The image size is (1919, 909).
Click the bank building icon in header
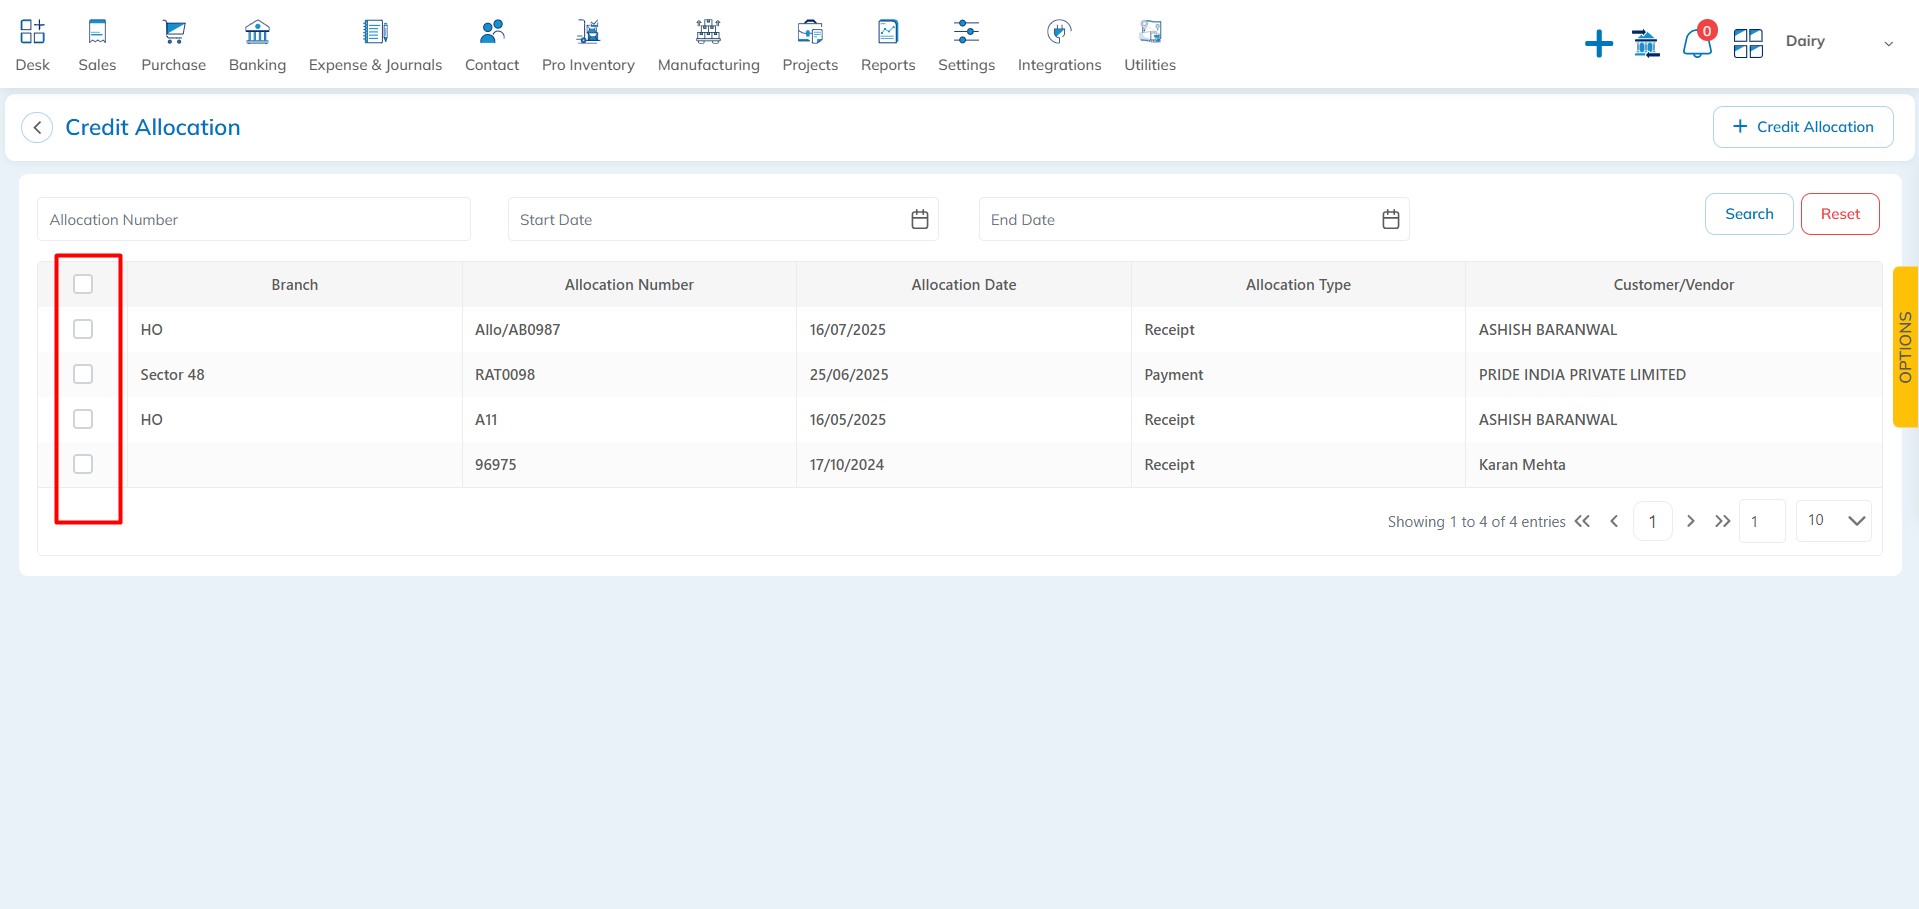pos(1646,43)
